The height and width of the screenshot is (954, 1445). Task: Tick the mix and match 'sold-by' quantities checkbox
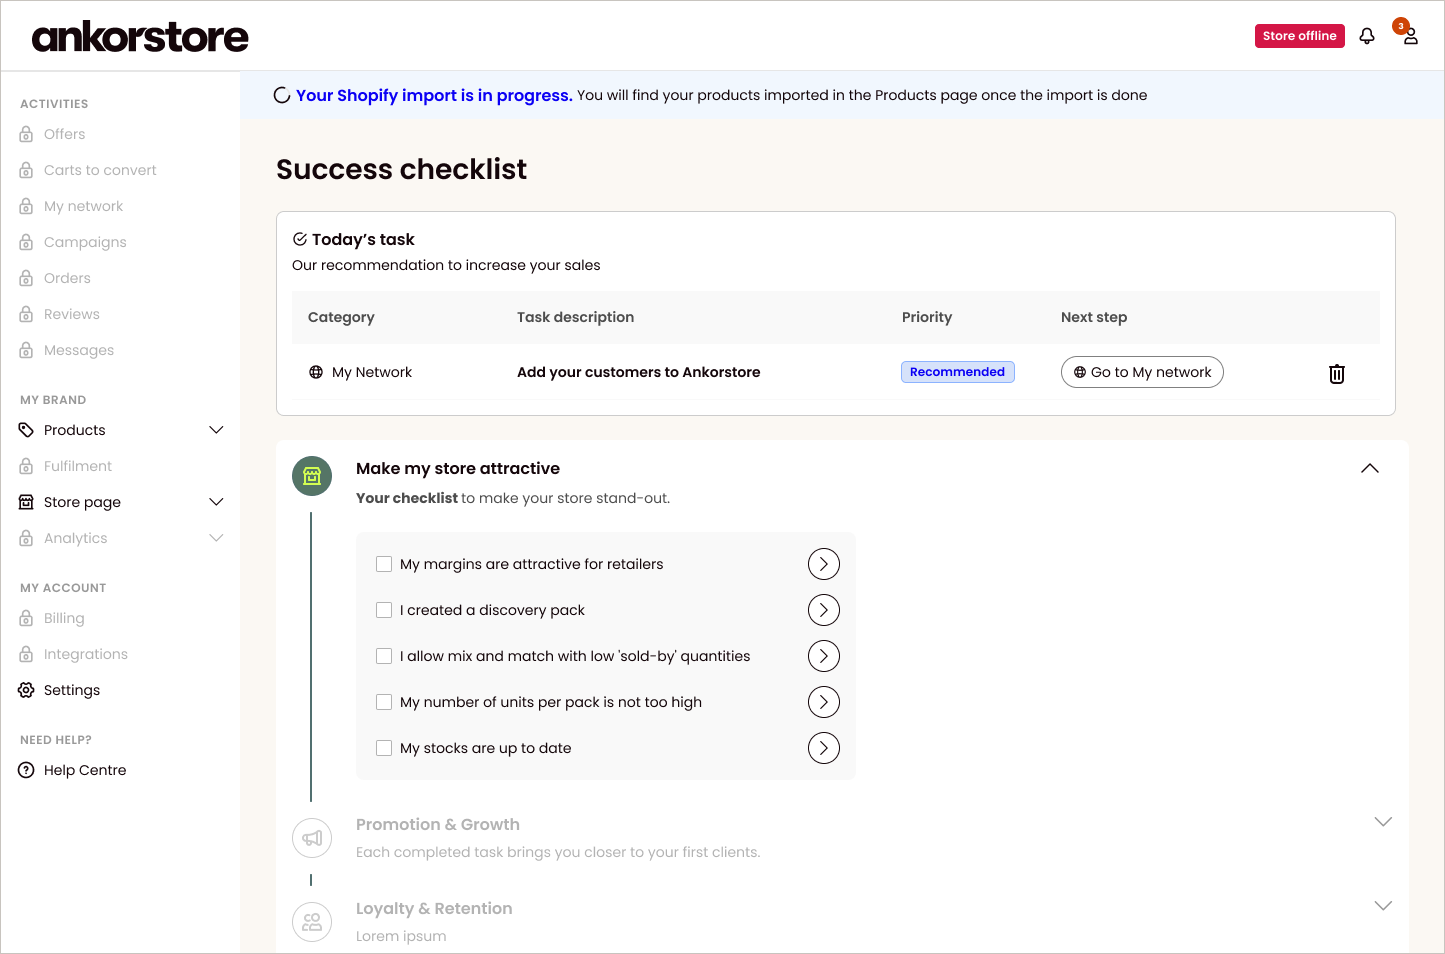click(384, 656)
